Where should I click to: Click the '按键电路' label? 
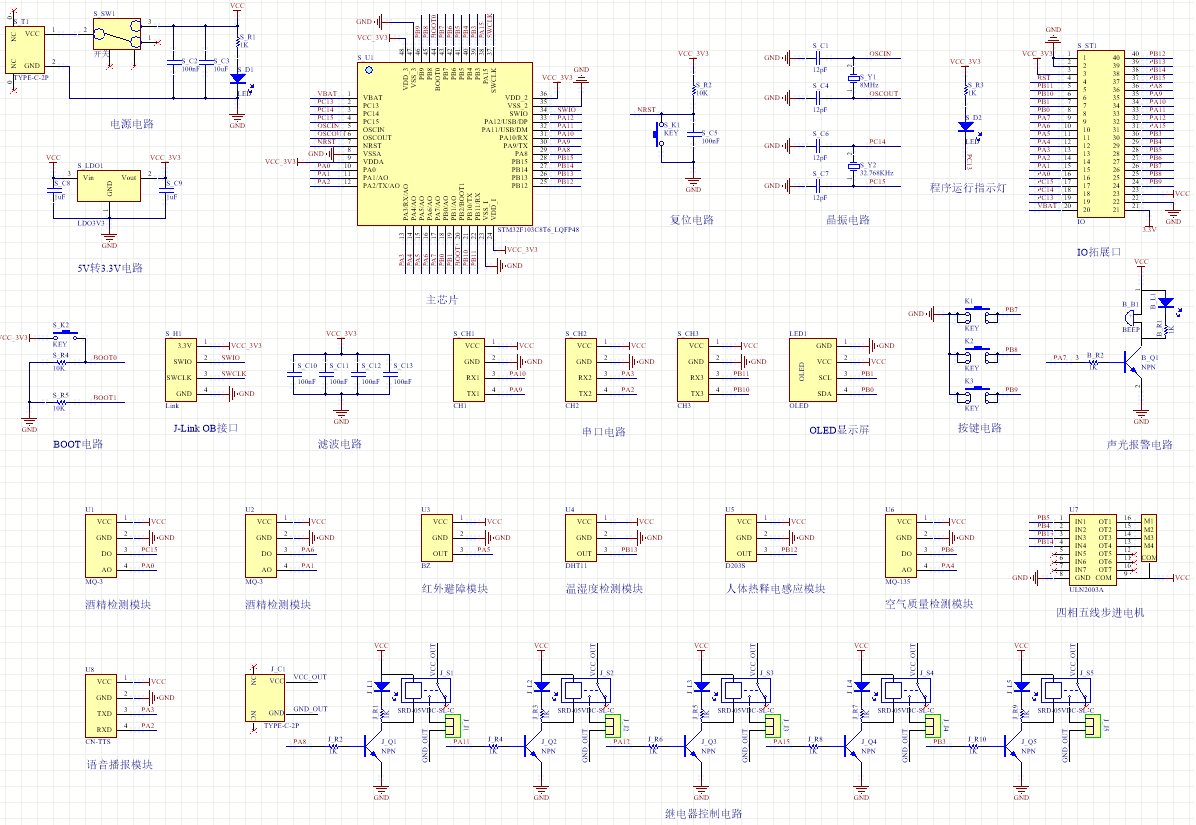[980, 428]
